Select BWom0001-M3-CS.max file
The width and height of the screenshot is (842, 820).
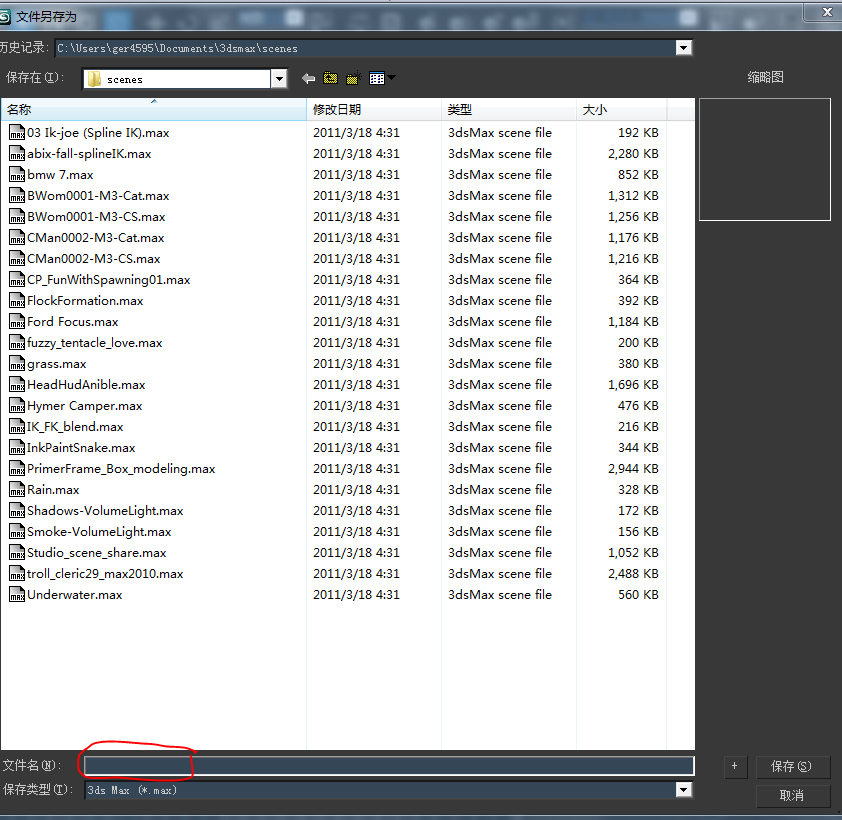[96, 216]
